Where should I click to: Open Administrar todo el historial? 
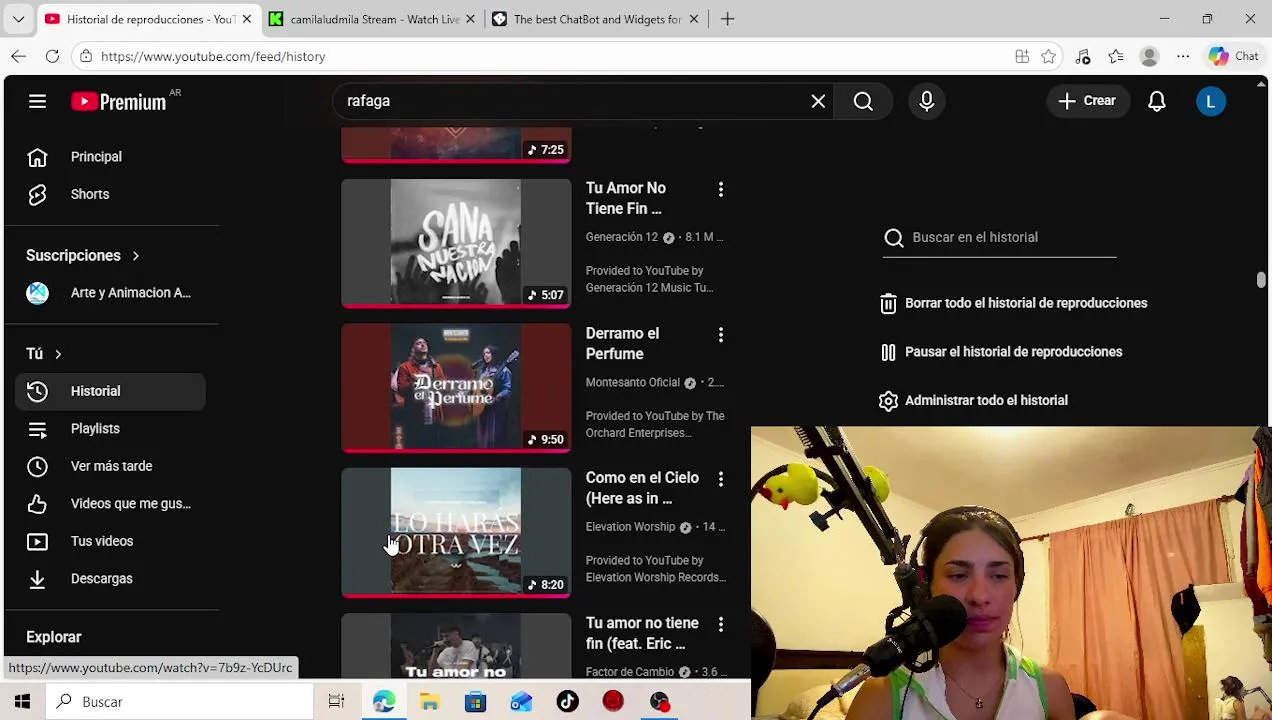click(974, 400)
